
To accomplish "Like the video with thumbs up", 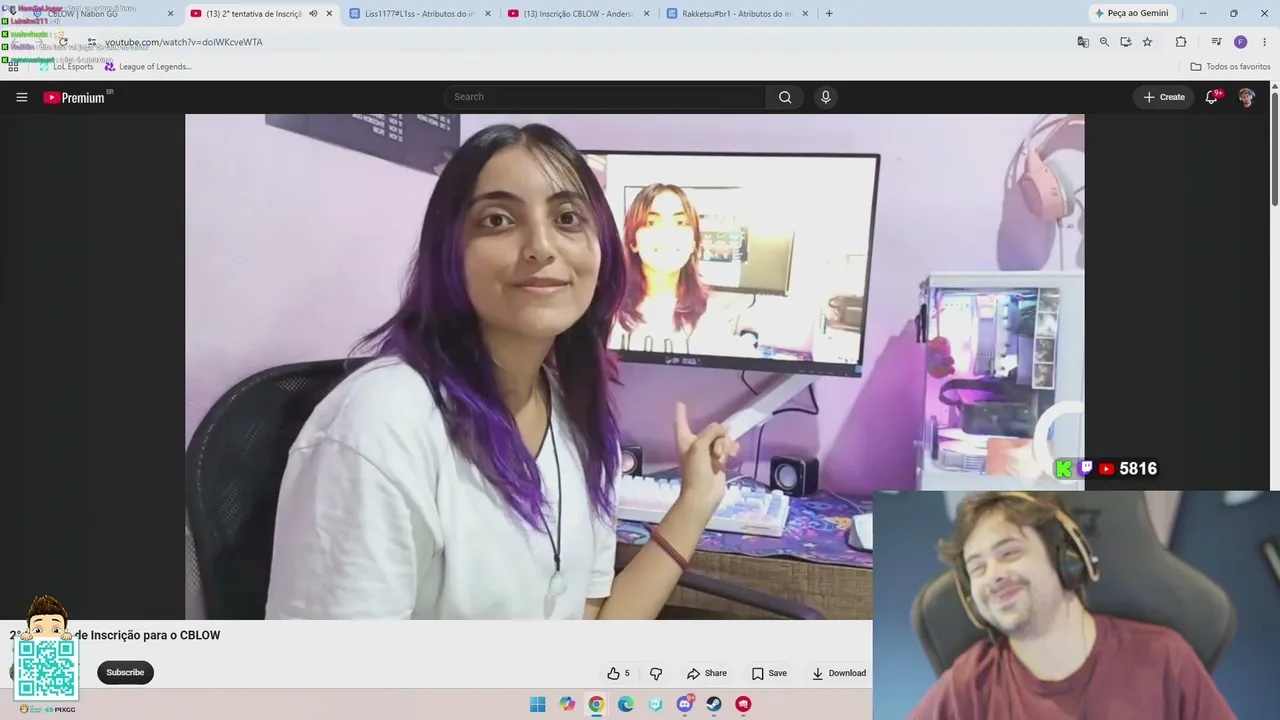I will click(618, 673).
